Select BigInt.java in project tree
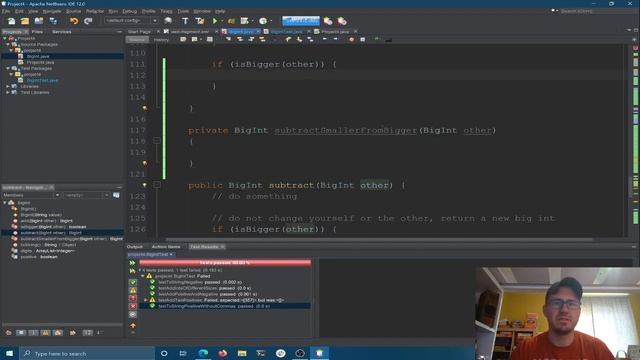 coord(38,56)
